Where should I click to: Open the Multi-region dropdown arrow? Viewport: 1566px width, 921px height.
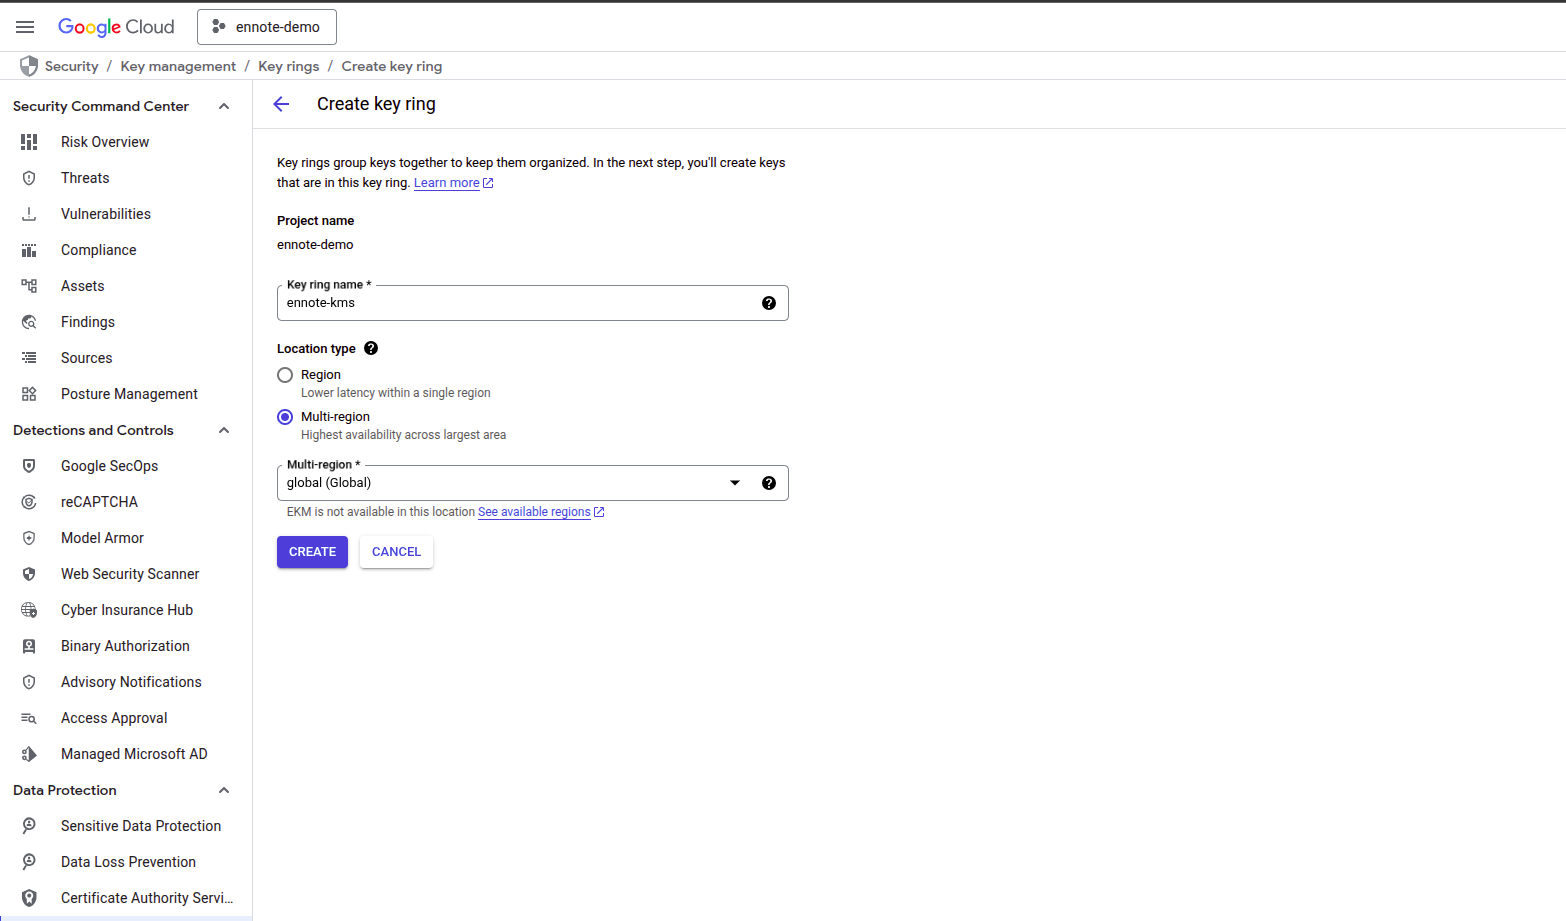[x=735, y=483]
